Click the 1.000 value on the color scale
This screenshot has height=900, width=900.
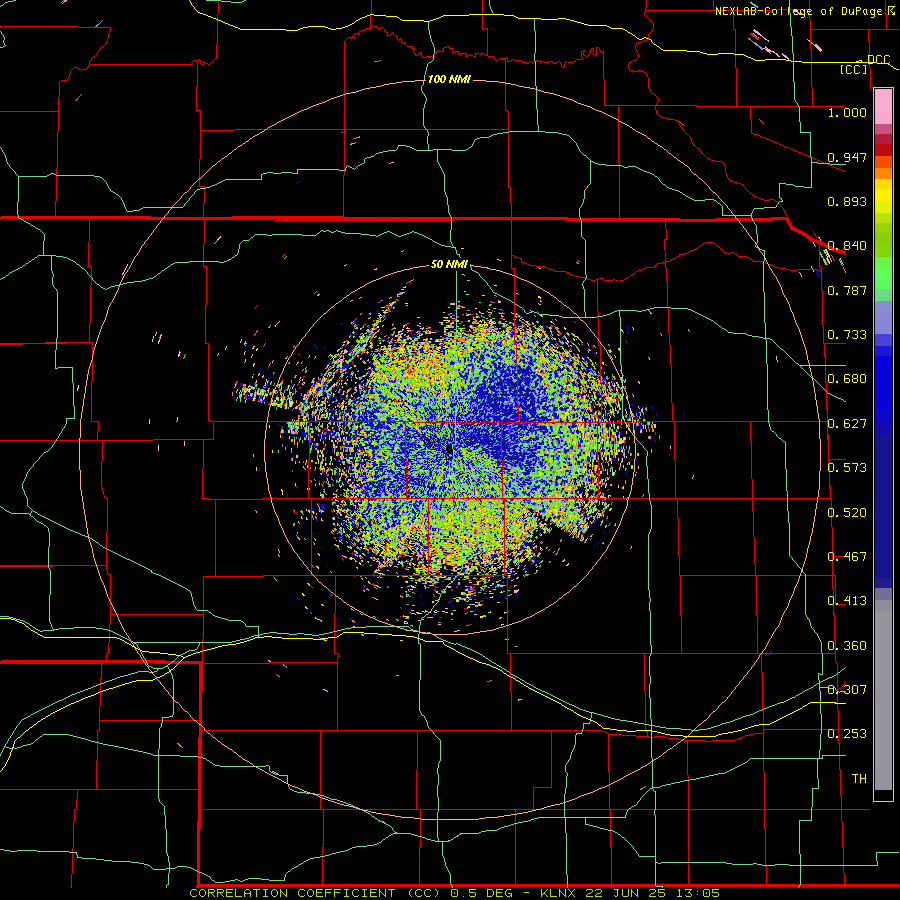pyautogui.click(x=847, y=113)
